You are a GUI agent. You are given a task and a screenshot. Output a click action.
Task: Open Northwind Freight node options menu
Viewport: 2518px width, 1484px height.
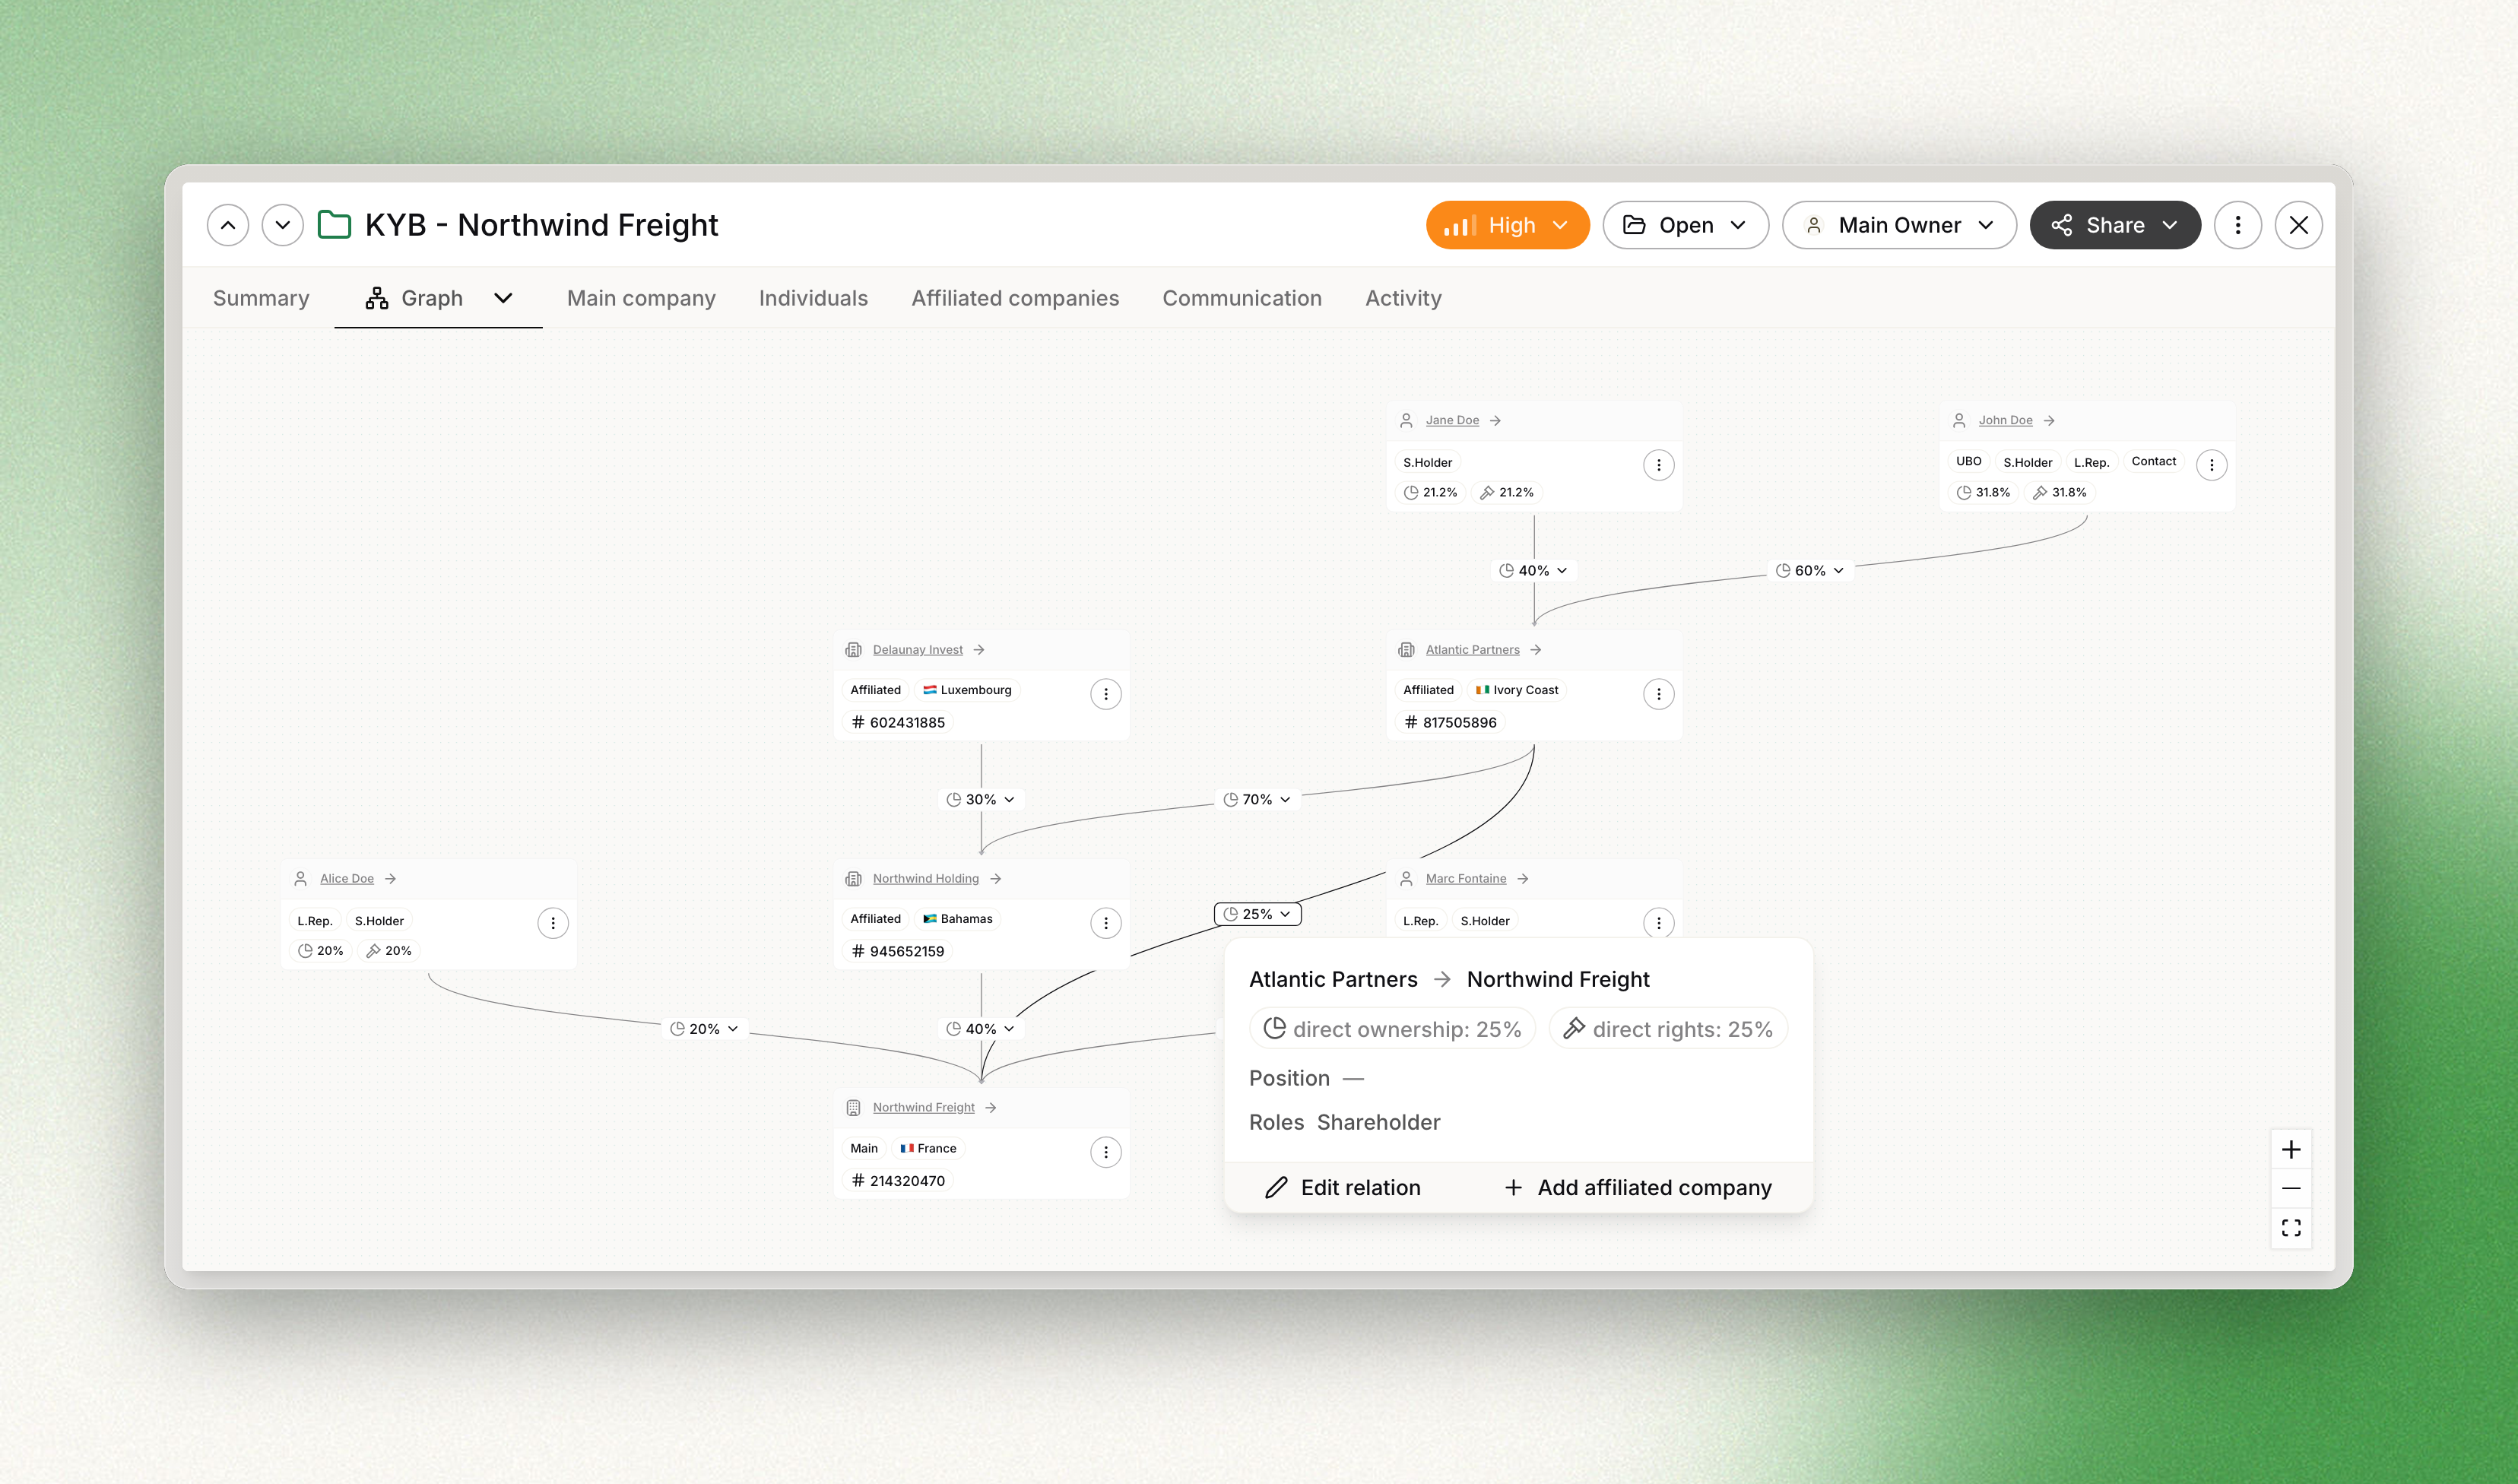click(1106, 1152)
